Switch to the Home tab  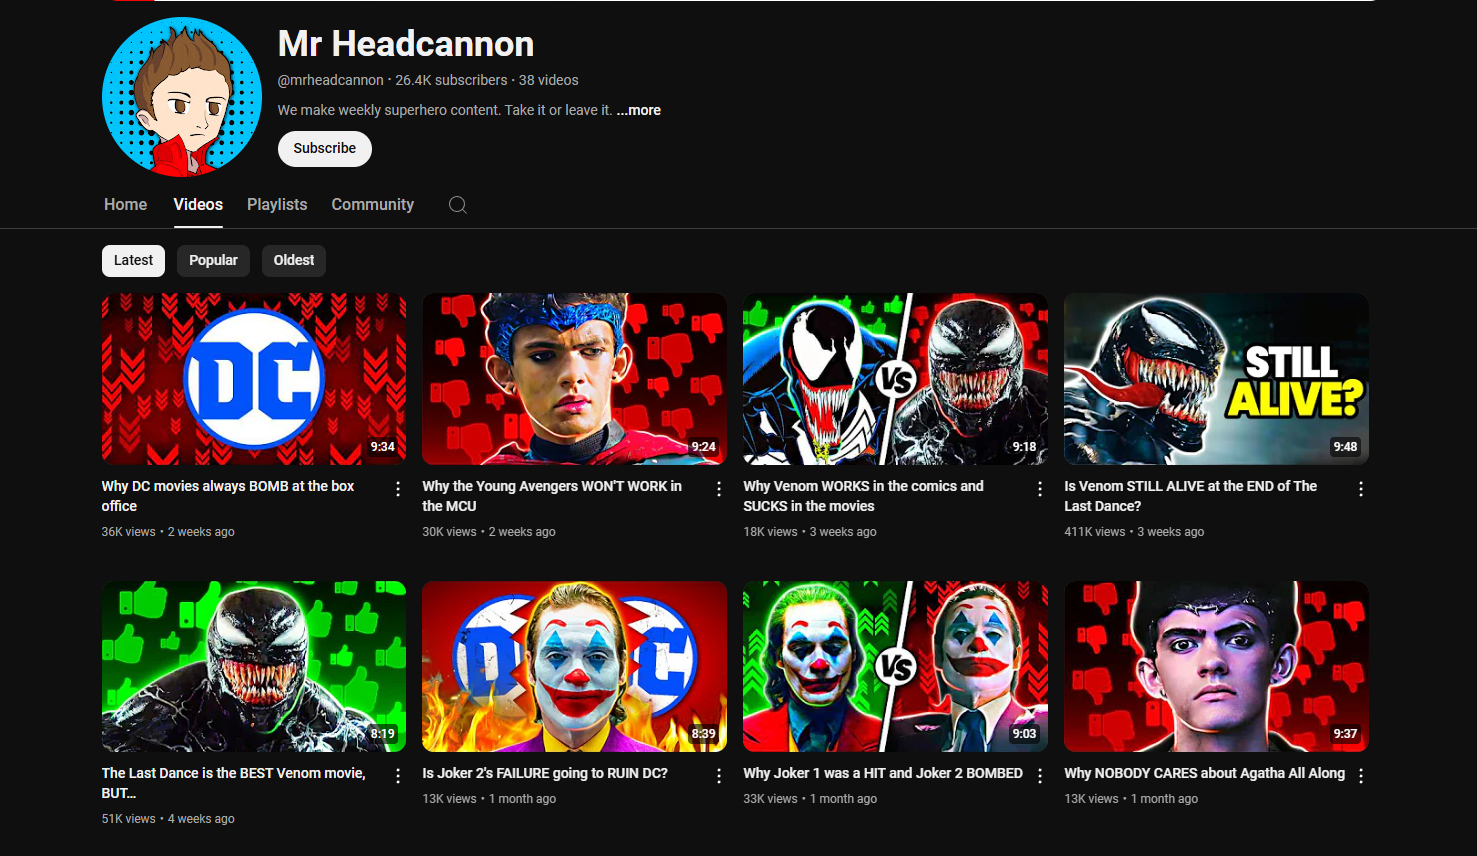[125, 204]
